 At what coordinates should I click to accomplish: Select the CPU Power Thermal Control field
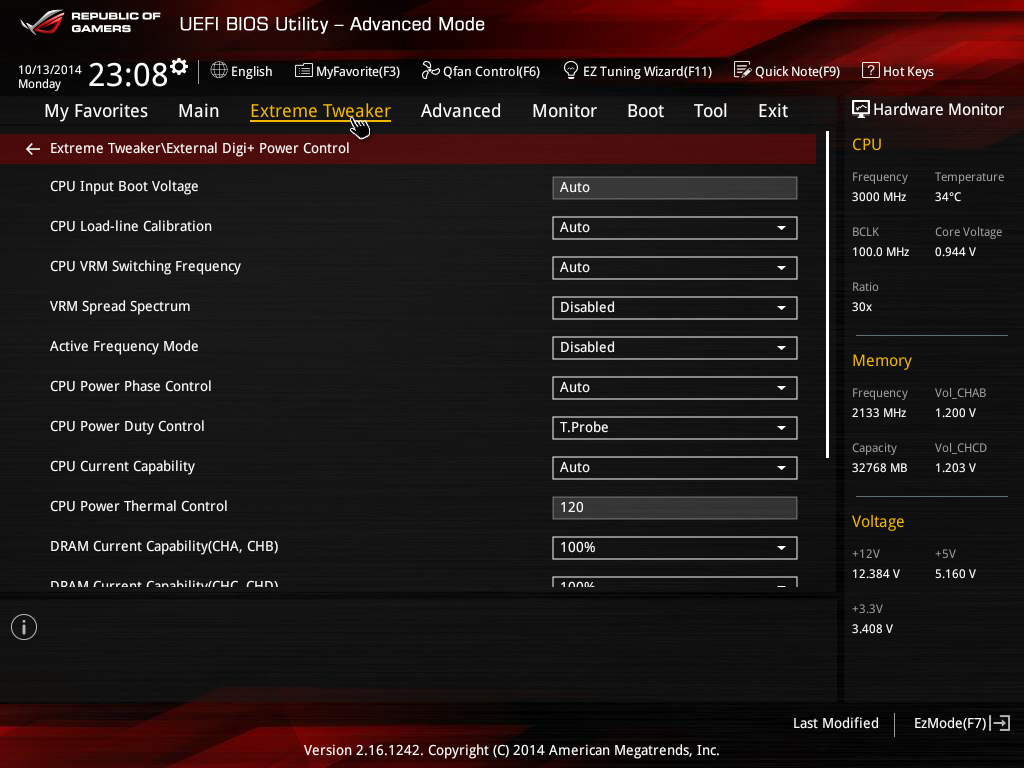tap(675, 507)
